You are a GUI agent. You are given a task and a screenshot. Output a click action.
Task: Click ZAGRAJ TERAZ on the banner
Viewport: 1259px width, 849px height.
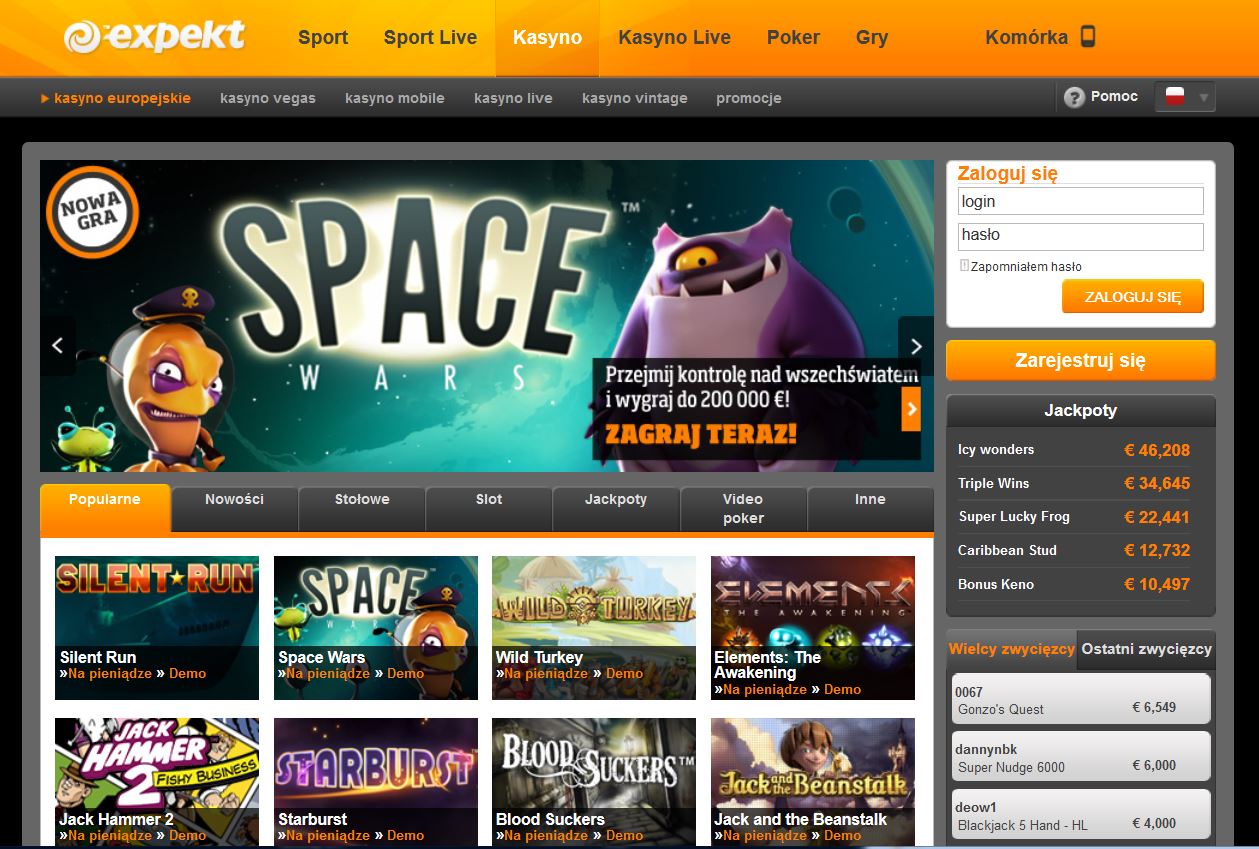click(x=700, y=433)
